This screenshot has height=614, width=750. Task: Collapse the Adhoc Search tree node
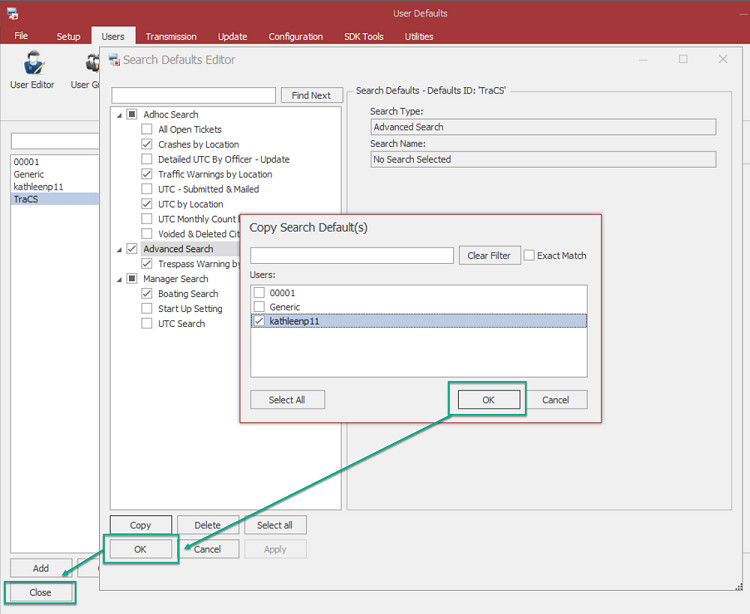(119, 114)
